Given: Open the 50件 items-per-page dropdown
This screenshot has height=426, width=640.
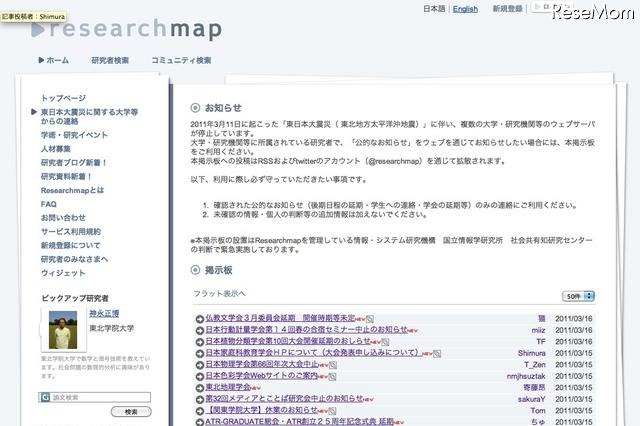Looking at the screenshot, I should click(578, 296).
